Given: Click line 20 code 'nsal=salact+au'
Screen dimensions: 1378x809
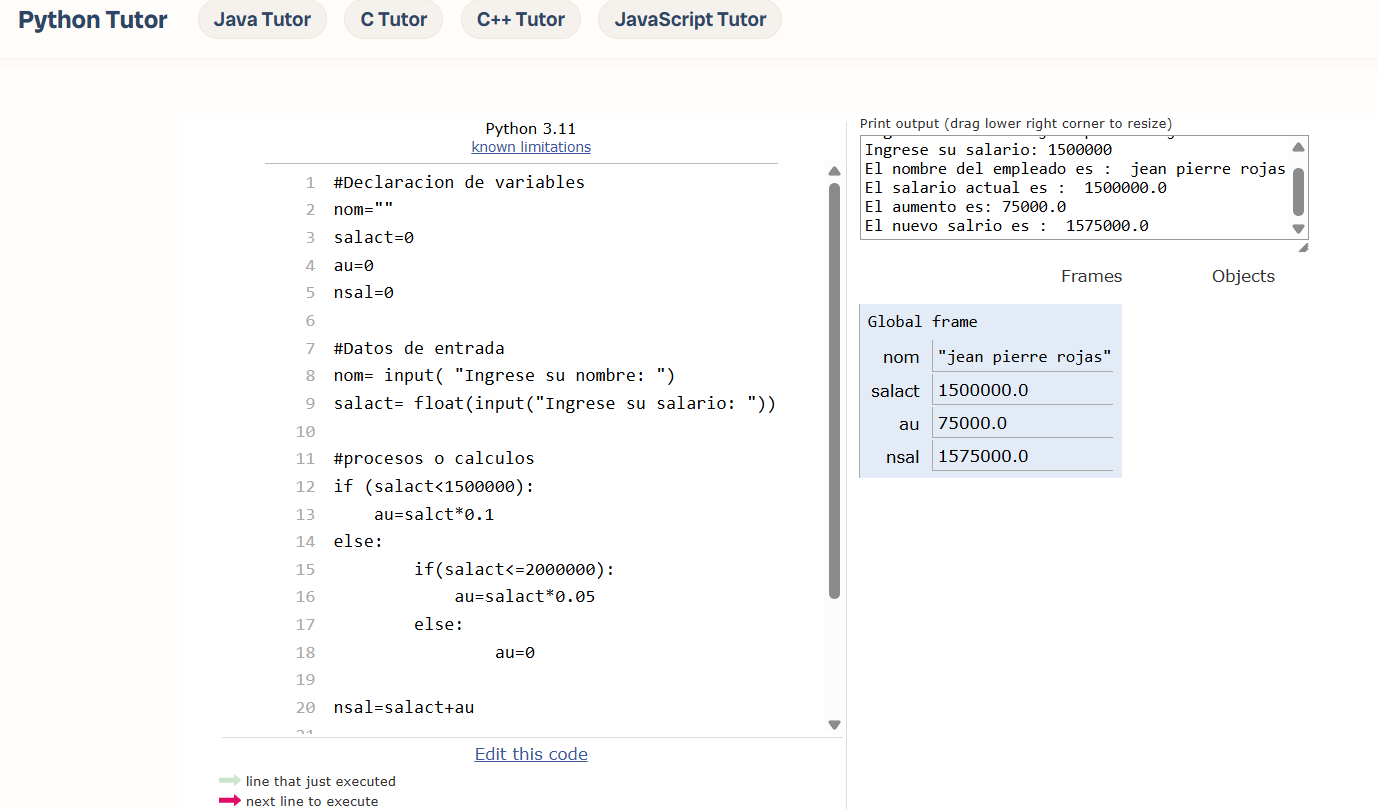Looking at the screenshot, I should click(404, 708).
